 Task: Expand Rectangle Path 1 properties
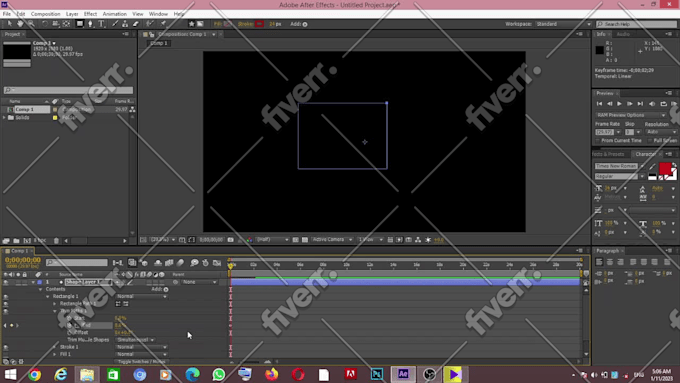click(55, 304)
